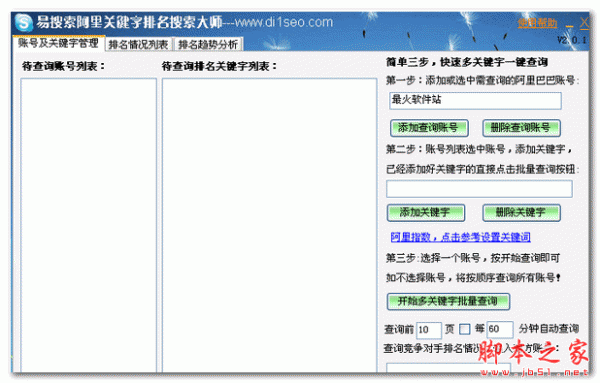Click the 简单三步,快速多关键字一键查询 heading
Screen dimensions: 600x383
(x=467, y=62)
